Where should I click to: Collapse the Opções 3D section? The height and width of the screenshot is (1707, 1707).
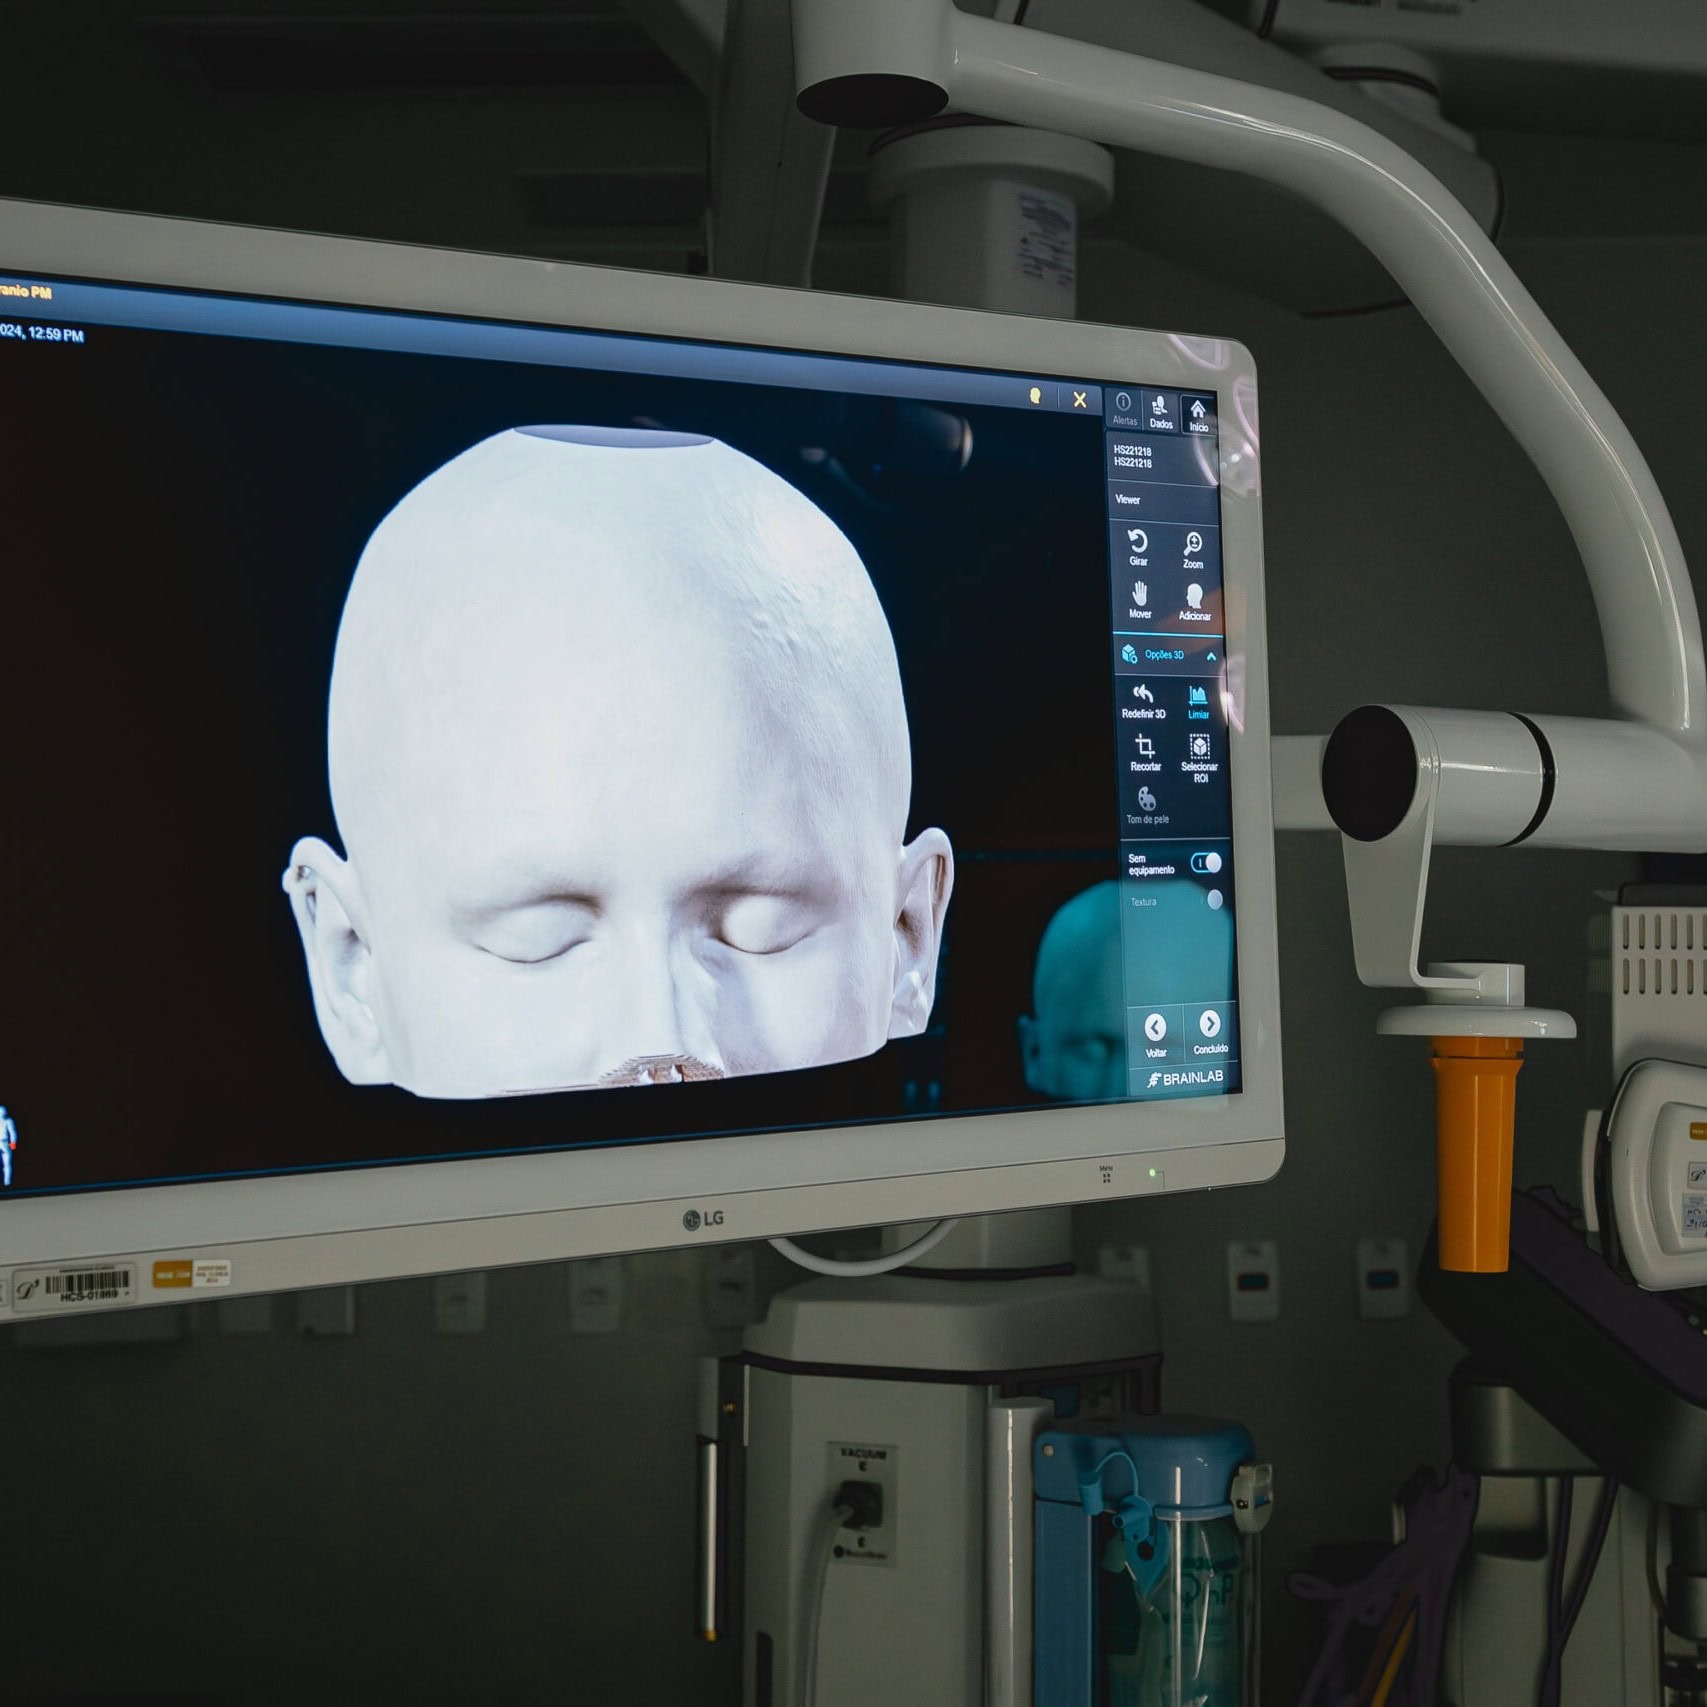point(1211,657)
